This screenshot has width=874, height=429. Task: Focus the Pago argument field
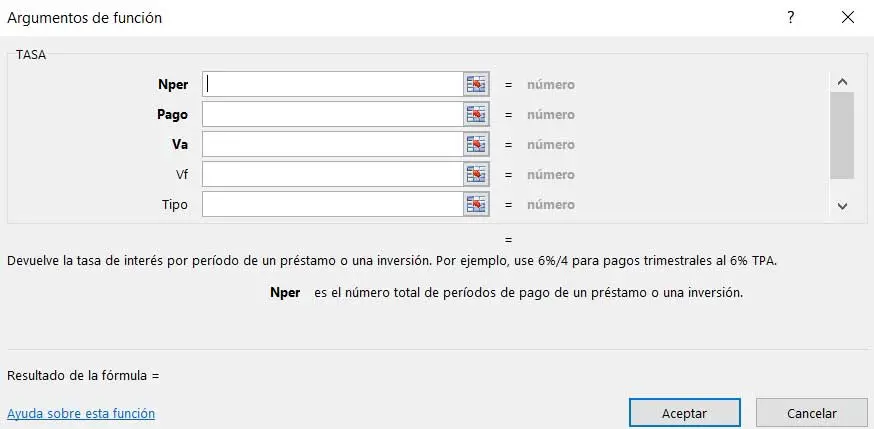(x=332, y=115)
